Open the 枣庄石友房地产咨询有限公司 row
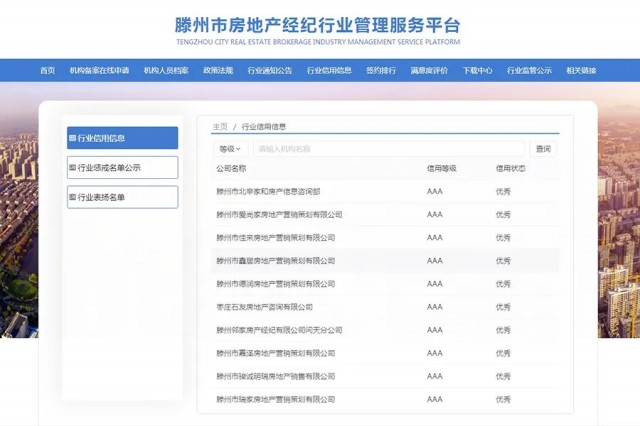The height and width of the screenshot is (426, 640). click(x=265, y=307)
